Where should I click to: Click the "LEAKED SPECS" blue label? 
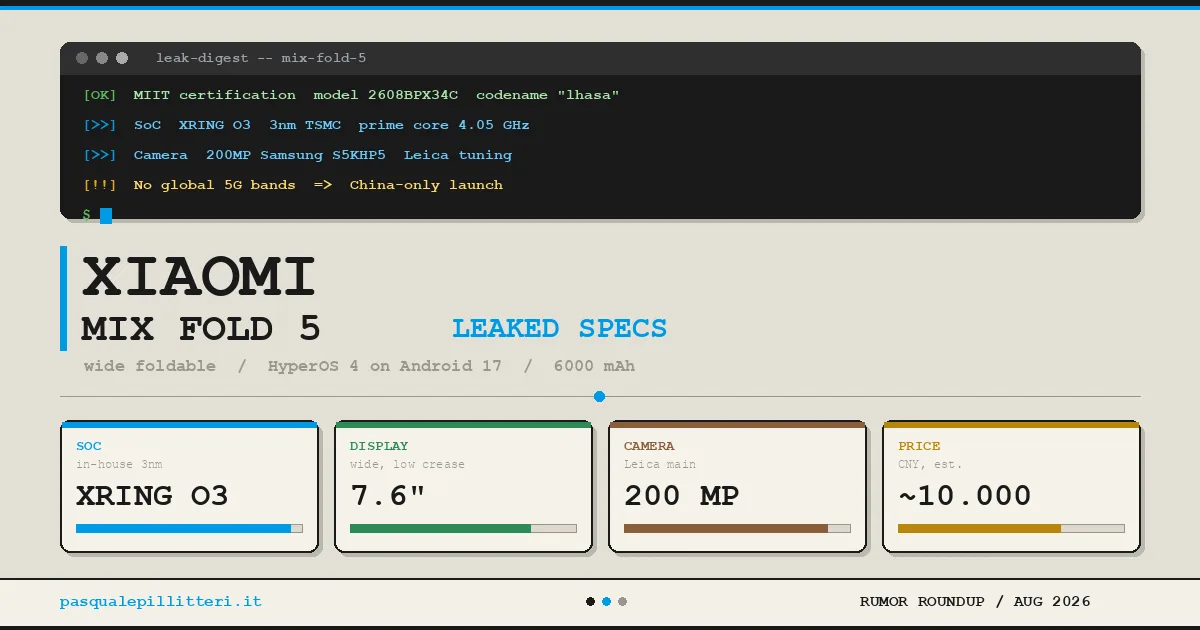(559, 328)
